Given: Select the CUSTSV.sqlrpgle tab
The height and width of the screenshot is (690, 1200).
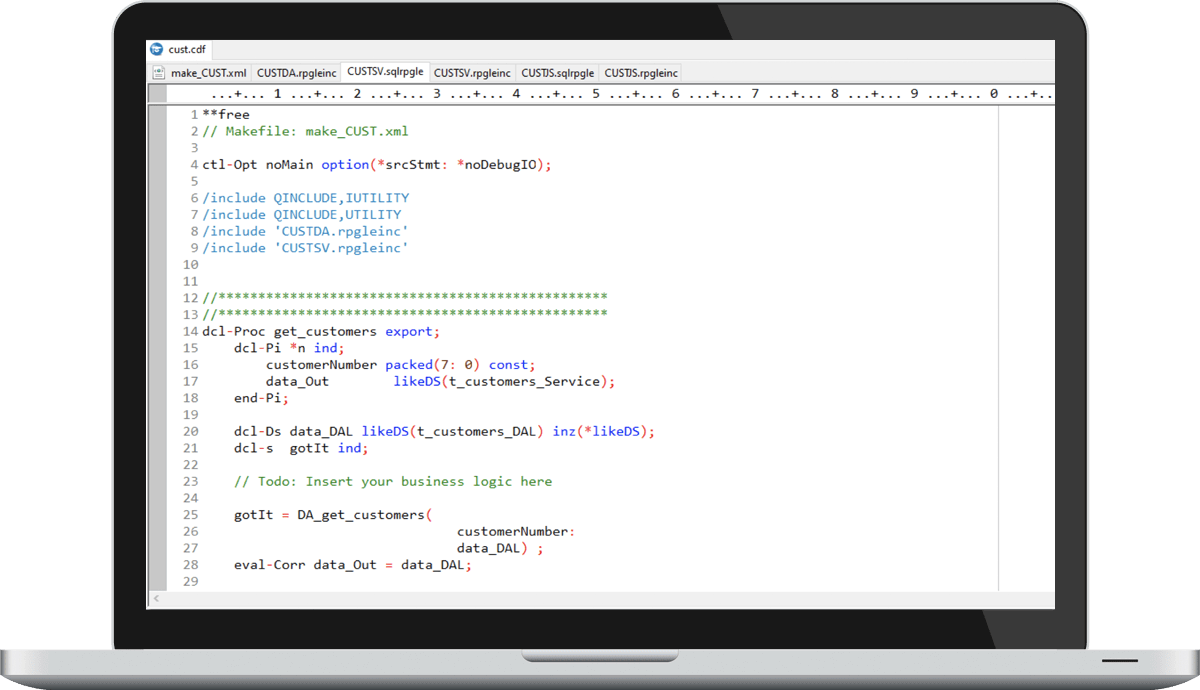Looking at the screenshot, I should click(386, 73).
